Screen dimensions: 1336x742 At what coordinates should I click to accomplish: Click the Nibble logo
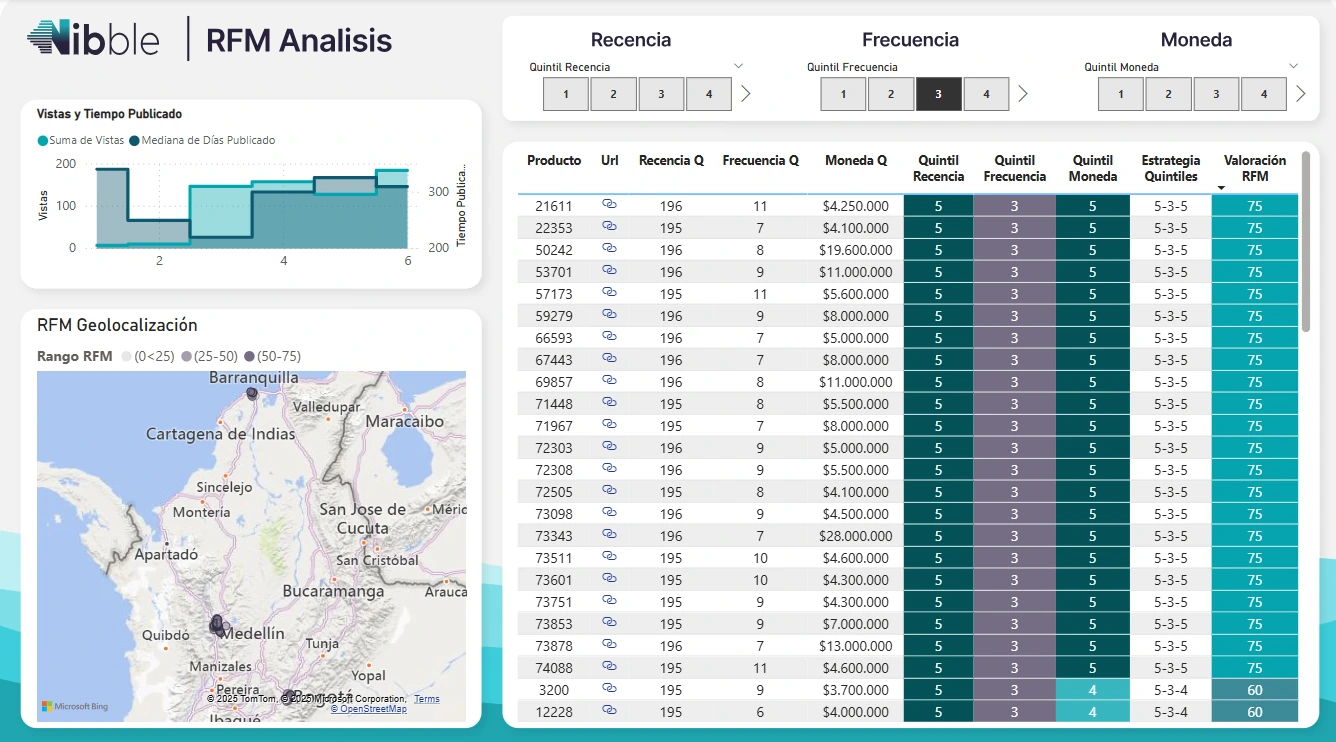point(94,39)
